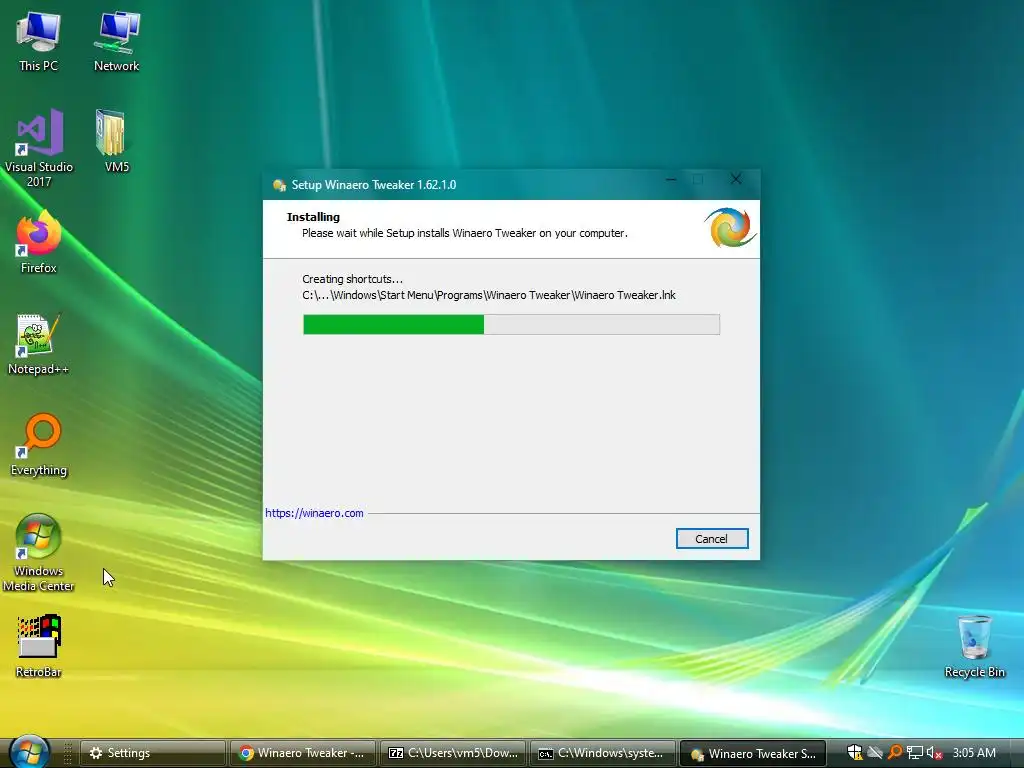Switch to 7-Zip C:\Users\vm5 taskbar button
Viewport: 1024px width, 768px height.
(x=453, y=753)
